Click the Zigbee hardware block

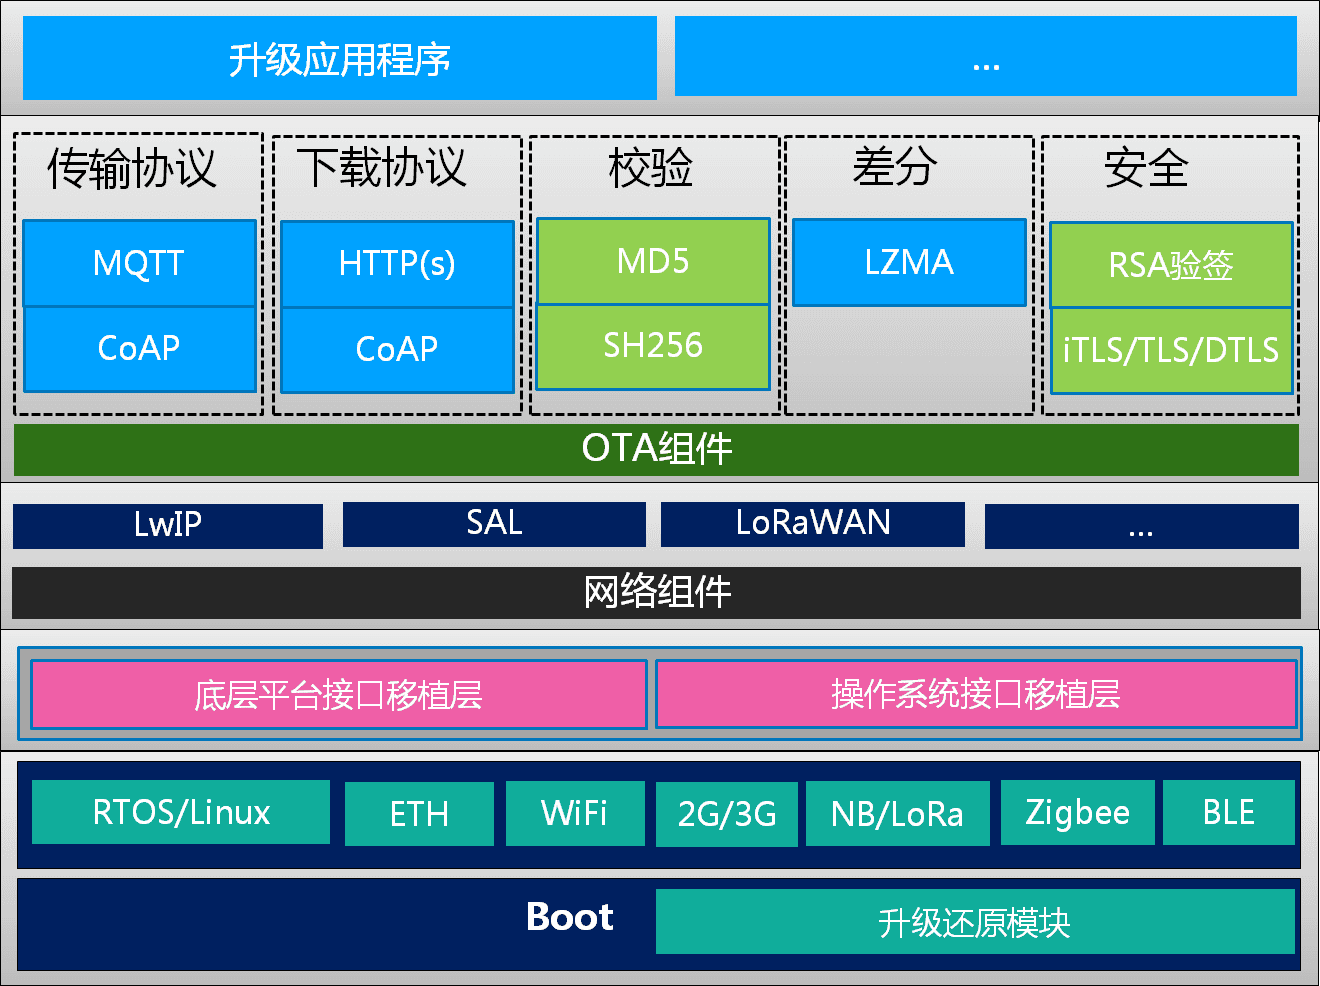(1077, 813)
